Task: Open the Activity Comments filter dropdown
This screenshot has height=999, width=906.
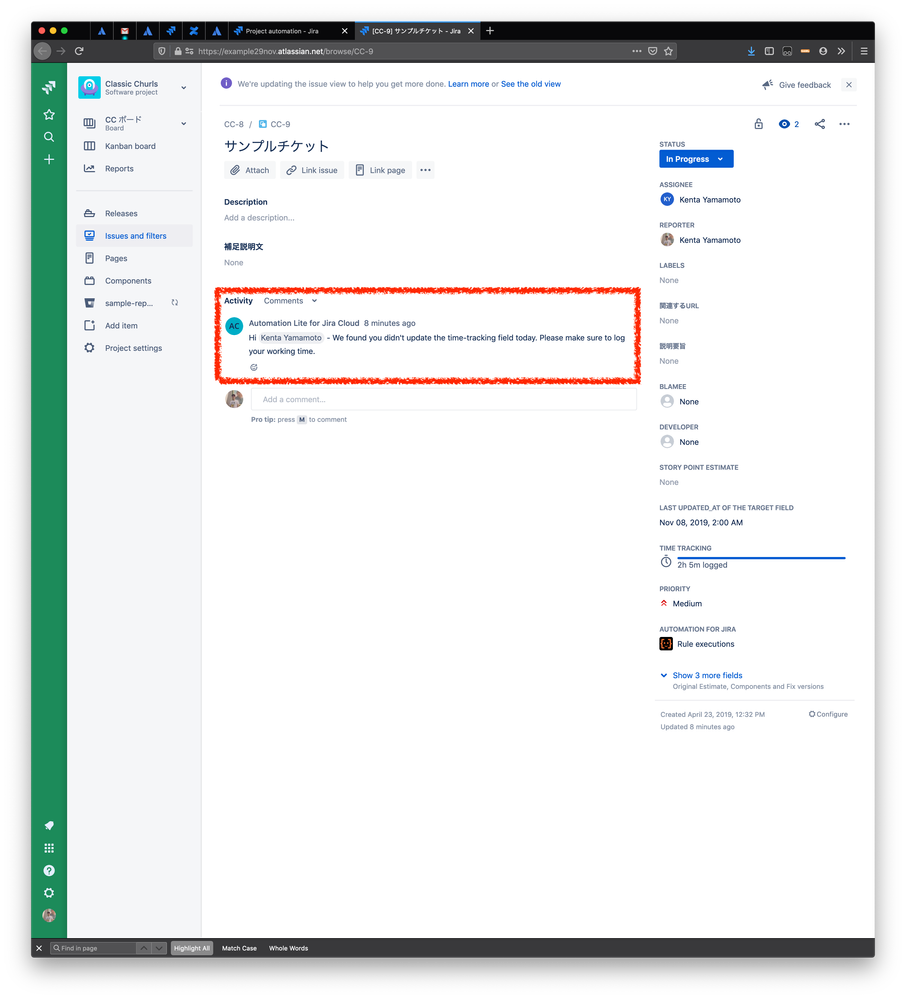Action: tap(291, 301)
